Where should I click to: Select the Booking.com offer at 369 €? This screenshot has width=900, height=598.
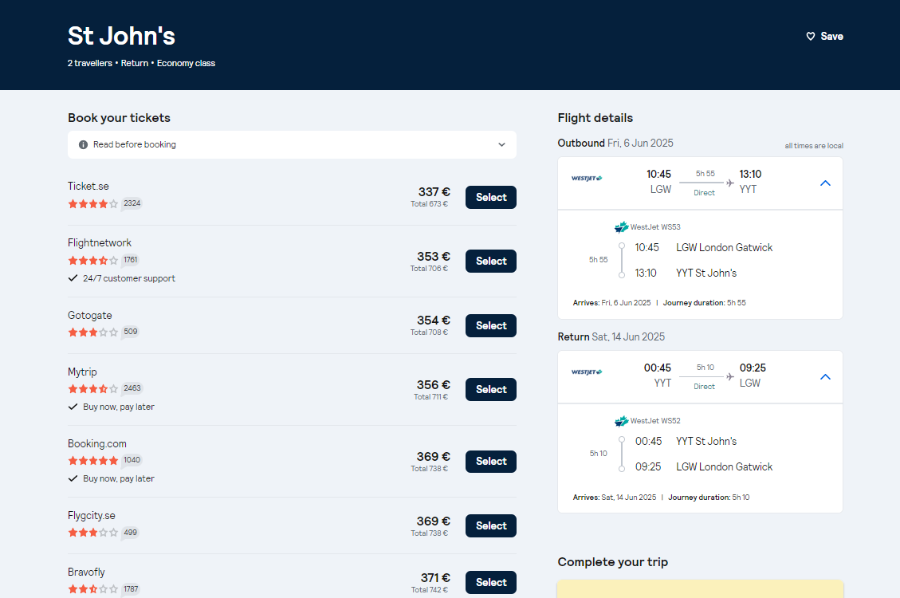coord(491,461)
